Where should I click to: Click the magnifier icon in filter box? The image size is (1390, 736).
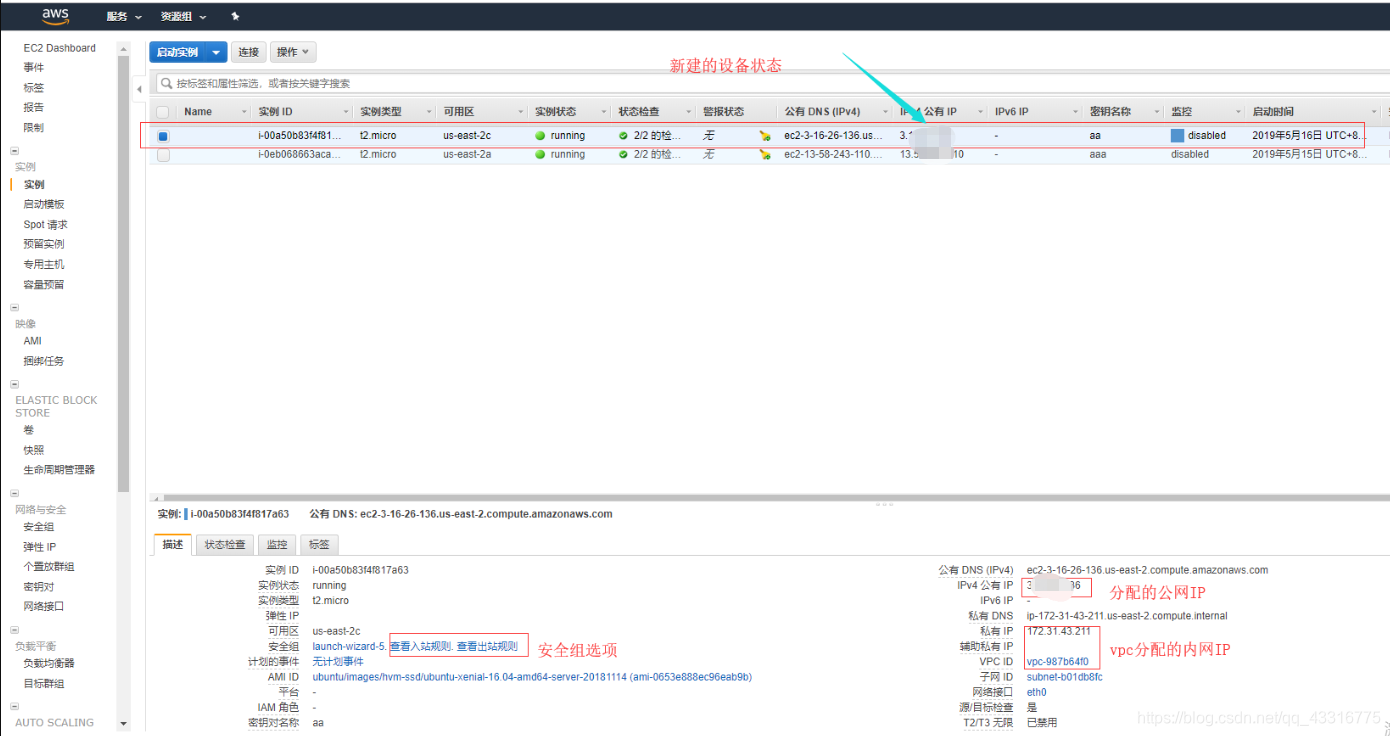(166, 83)
